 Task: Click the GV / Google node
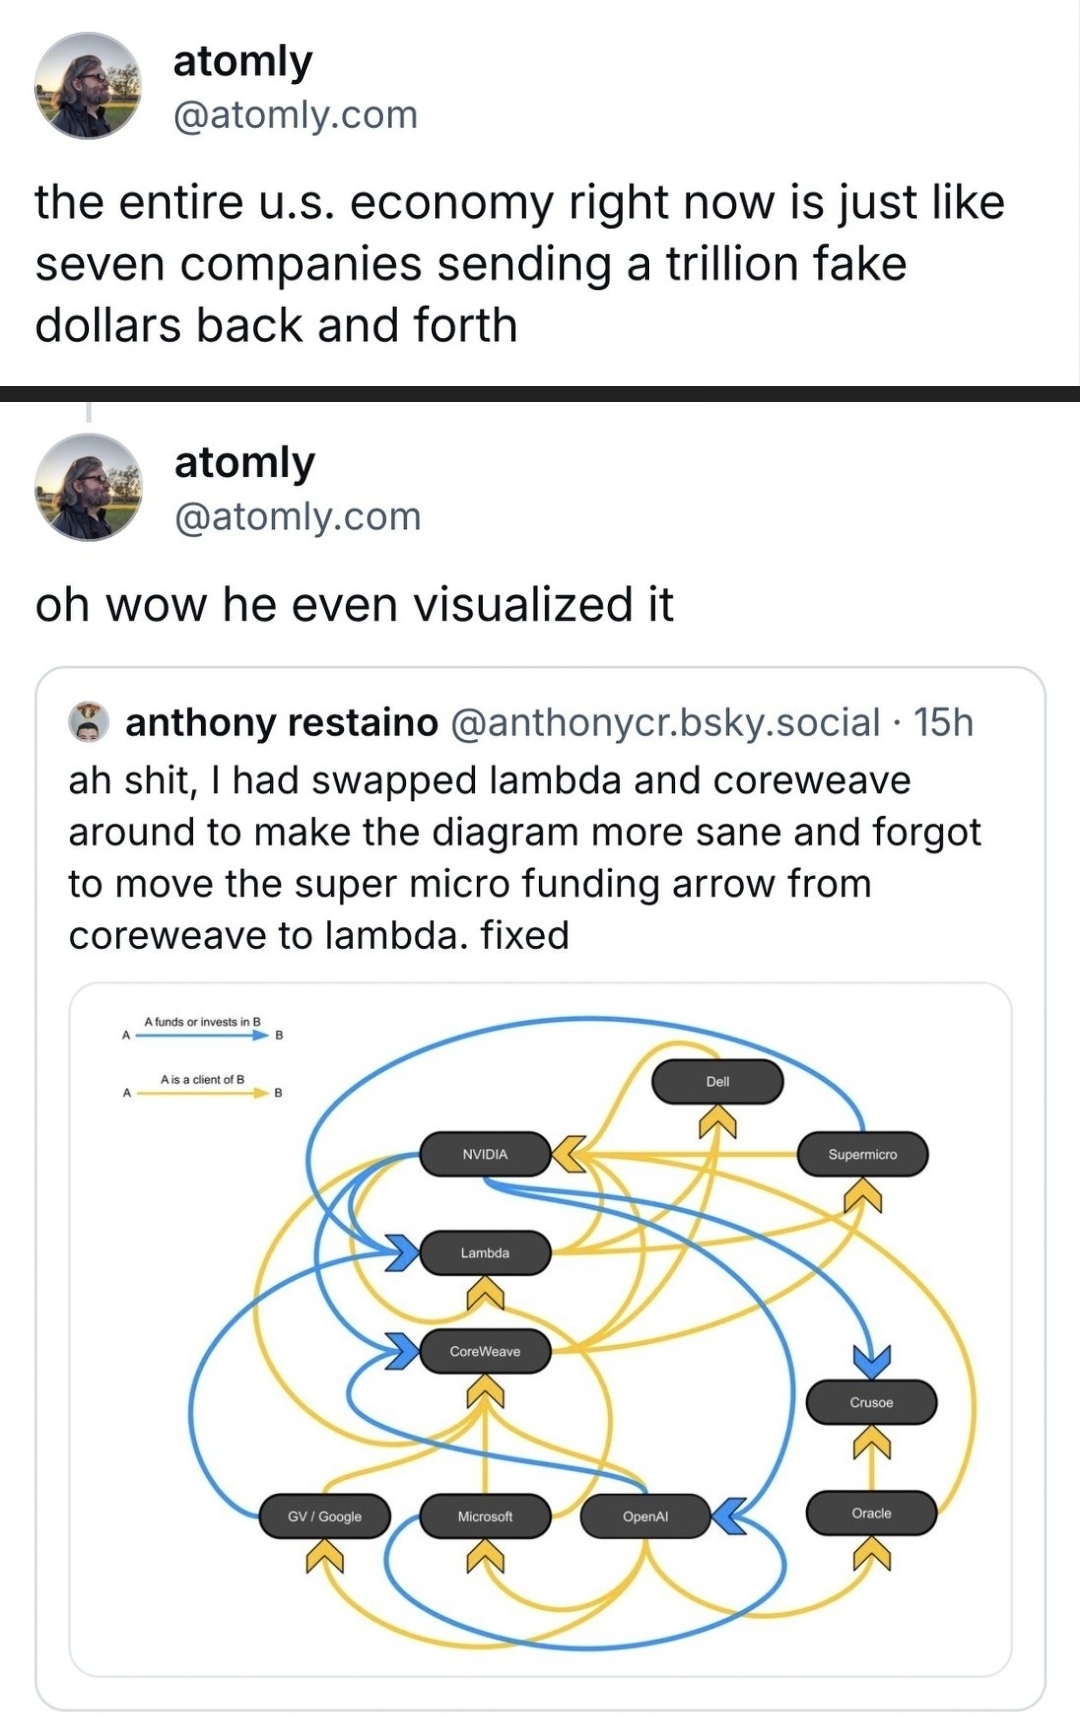coord(325,1516)
